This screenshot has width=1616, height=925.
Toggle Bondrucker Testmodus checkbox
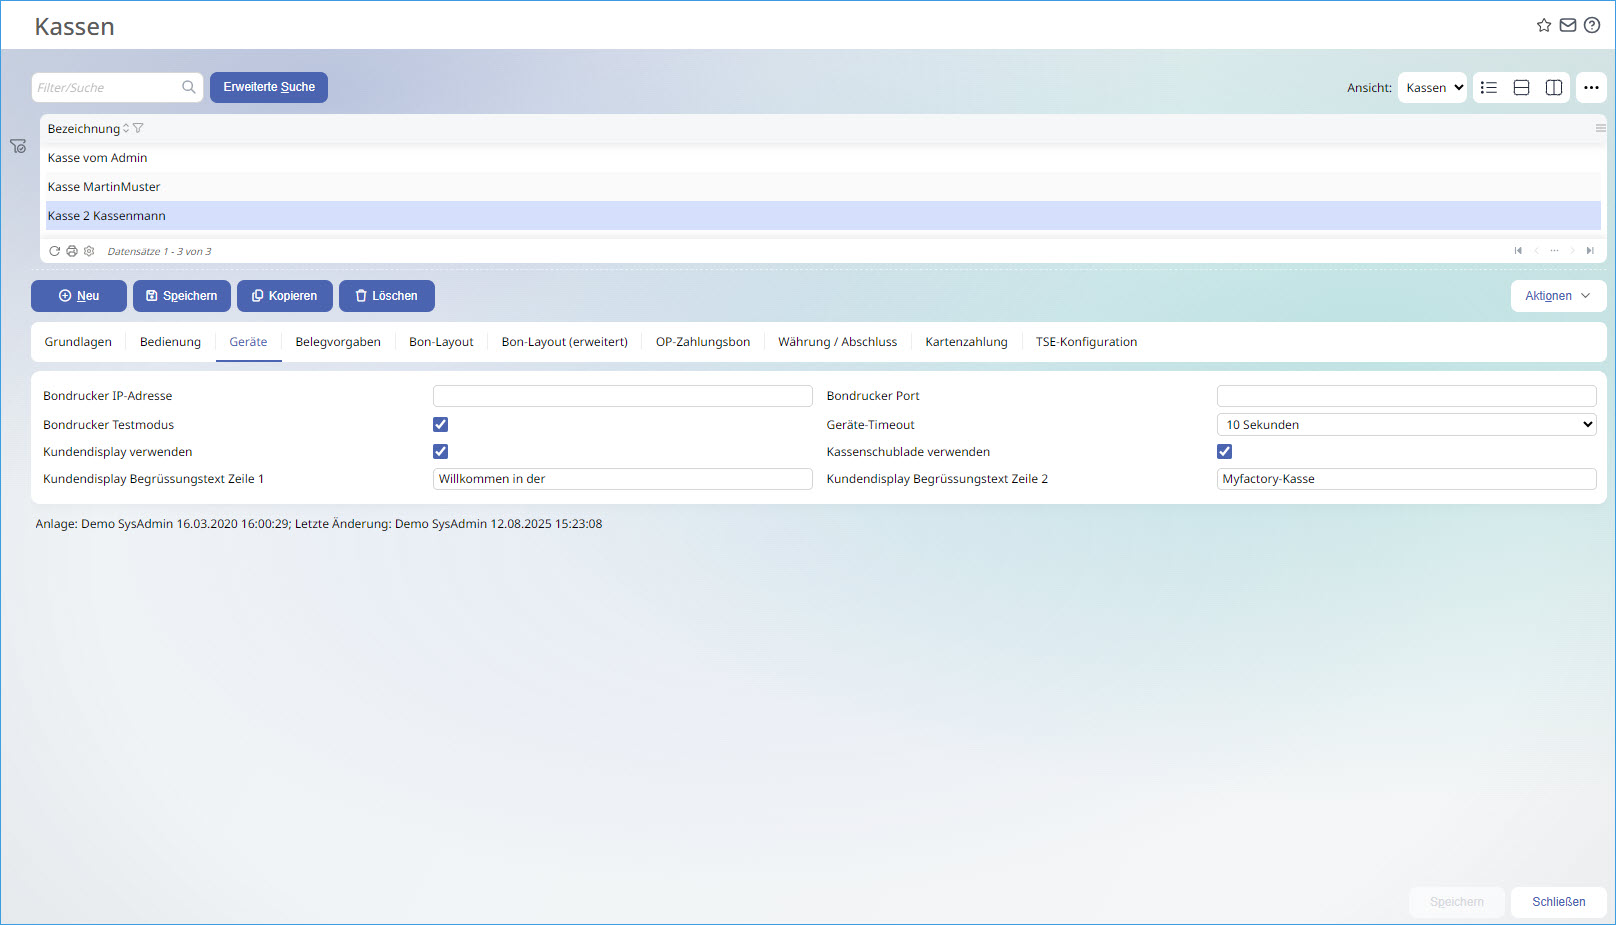coord(440,425)
